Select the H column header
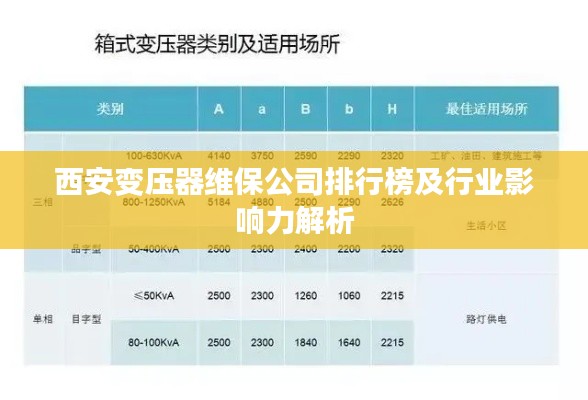The width and height of the screenshot is (588, 400). pyautogui.click(x=392, y=109)
